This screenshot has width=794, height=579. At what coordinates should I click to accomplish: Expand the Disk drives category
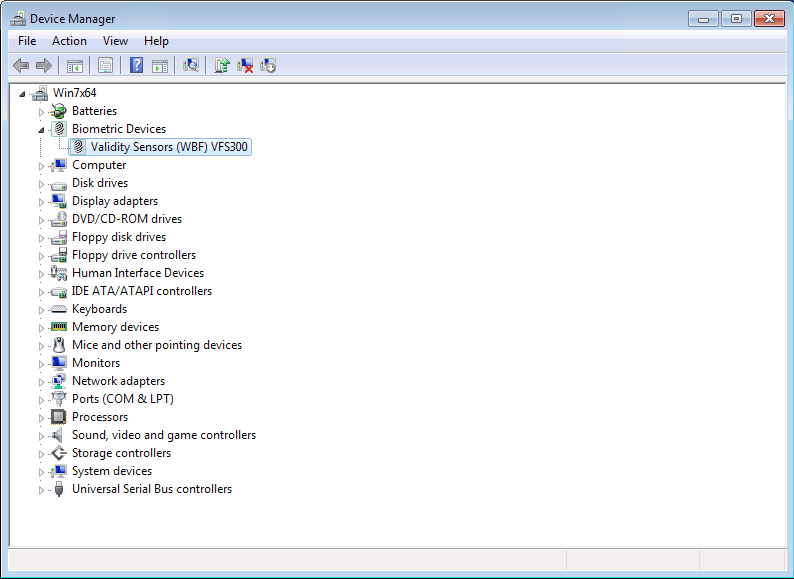point(42,184)
